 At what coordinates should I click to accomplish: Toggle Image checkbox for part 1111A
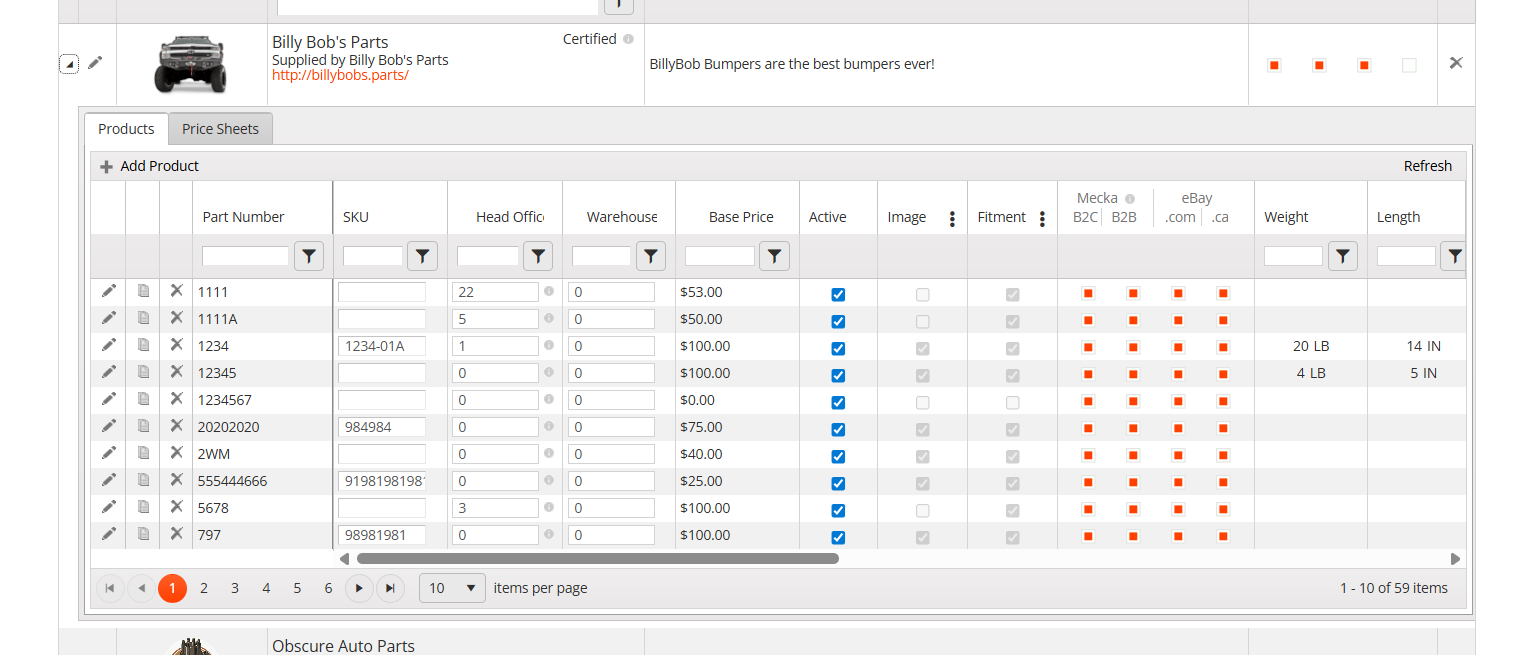tap(922, 321)
